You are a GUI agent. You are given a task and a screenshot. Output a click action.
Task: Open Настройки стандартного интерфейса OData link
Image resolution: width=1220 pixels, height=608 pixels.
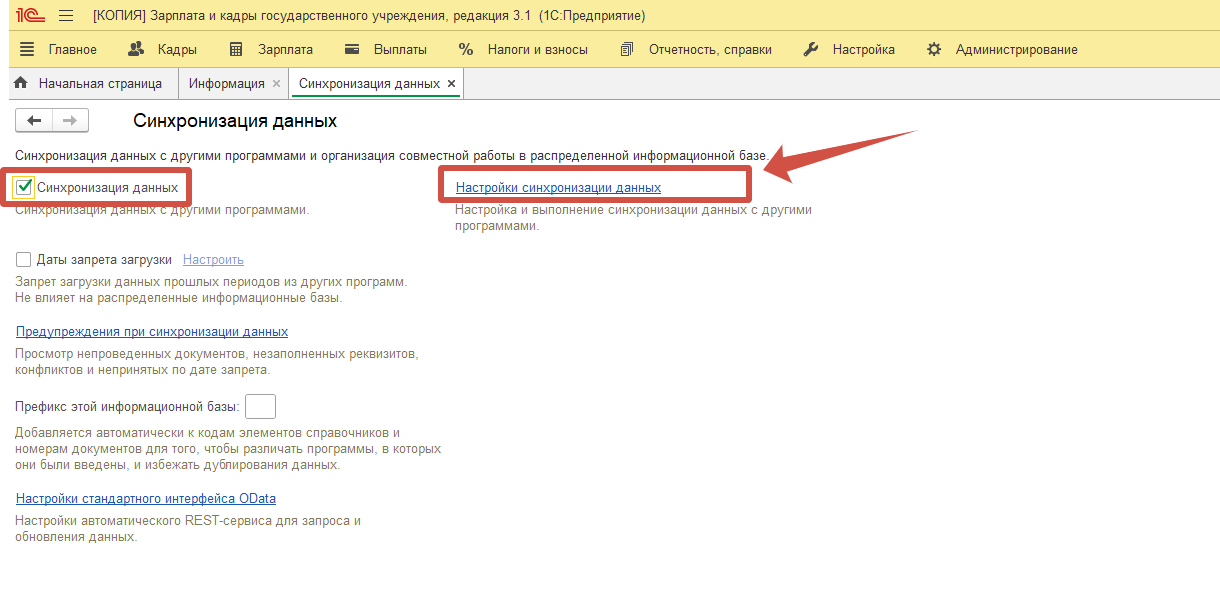coord(146,498)
